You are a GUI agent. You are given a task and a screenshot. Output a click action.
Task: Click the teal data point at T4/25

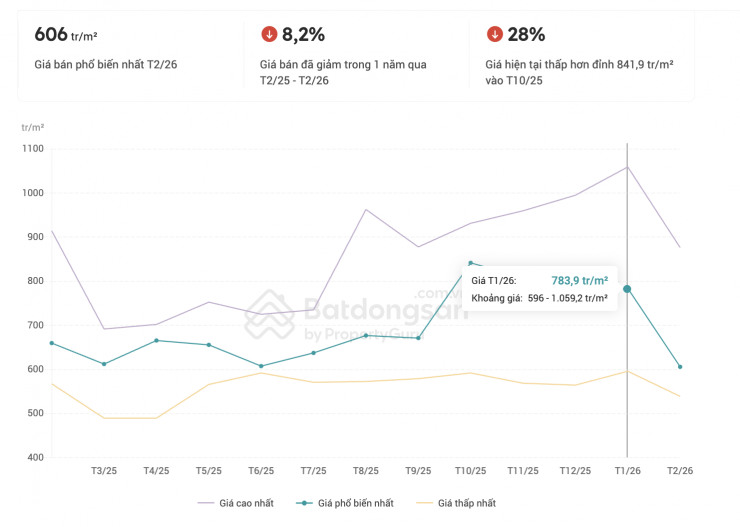pos(156,341)
